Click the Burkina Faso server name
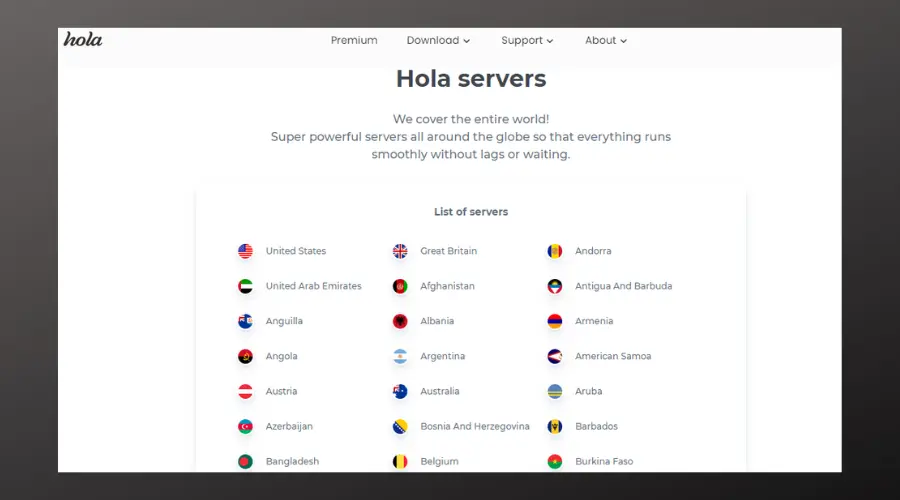The image size is (900, 500). click(x=604, y=461)
